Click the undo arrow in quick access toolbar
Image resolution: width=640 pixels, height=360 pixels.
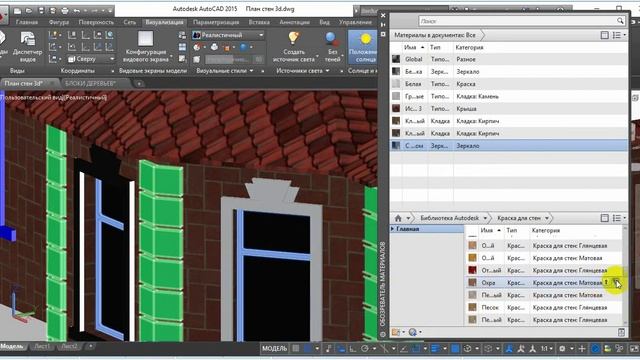coord(77,11)
